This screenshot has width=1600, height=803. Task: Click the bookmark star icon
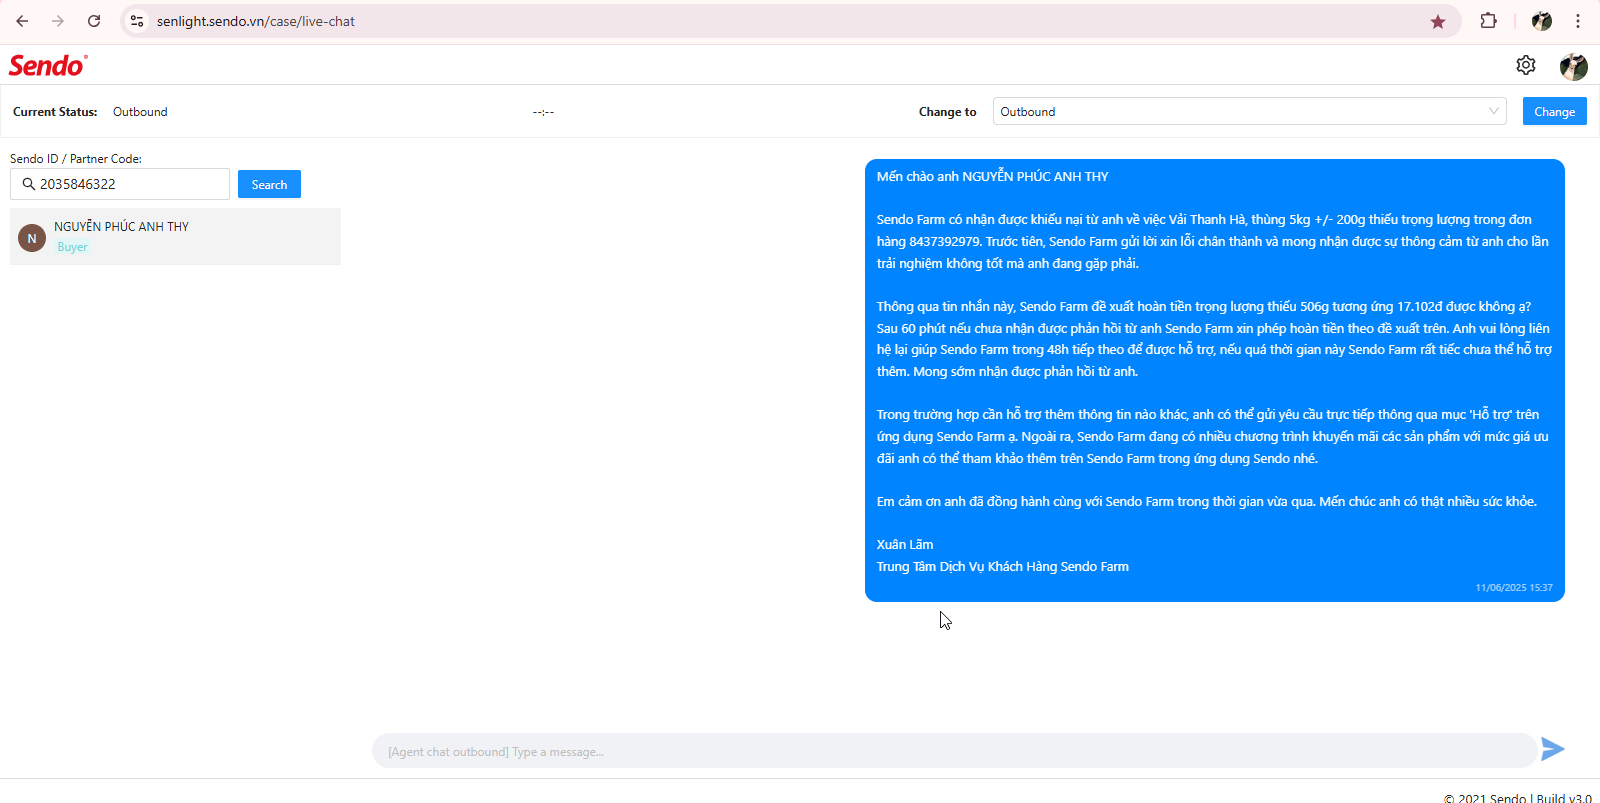point(1438,21)
